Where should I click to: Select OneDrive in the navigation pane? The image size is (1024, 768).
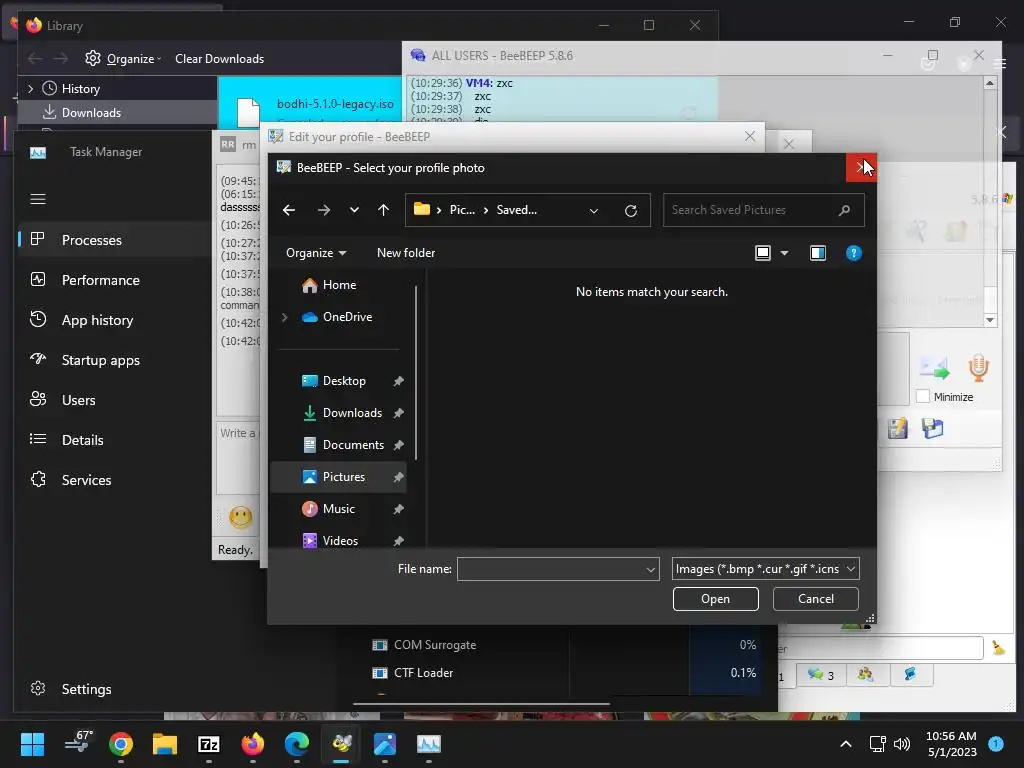coord(337,317)
